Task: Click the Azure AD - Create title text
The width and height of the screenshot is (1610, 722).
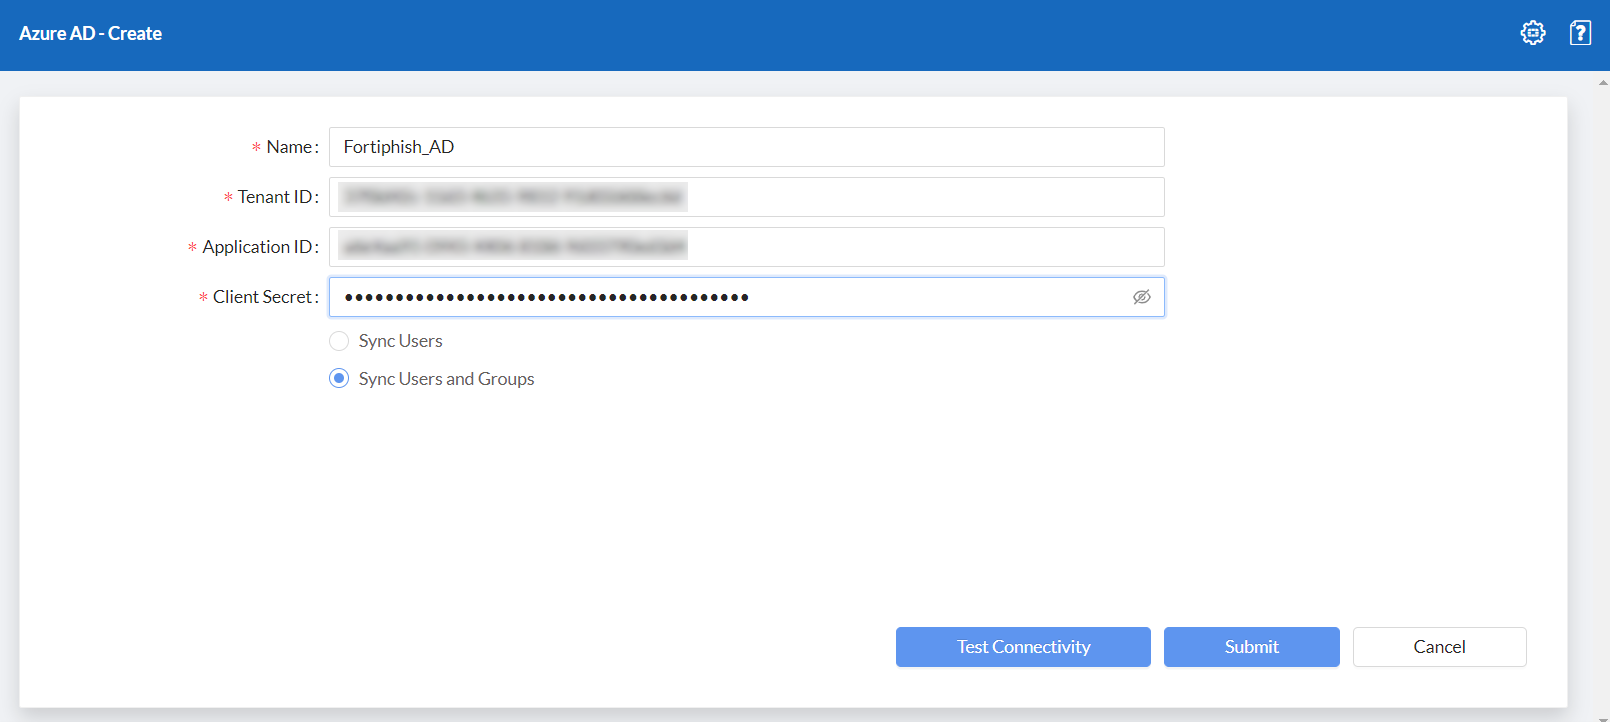Action: pyautogui.click(x=91, y=33)
